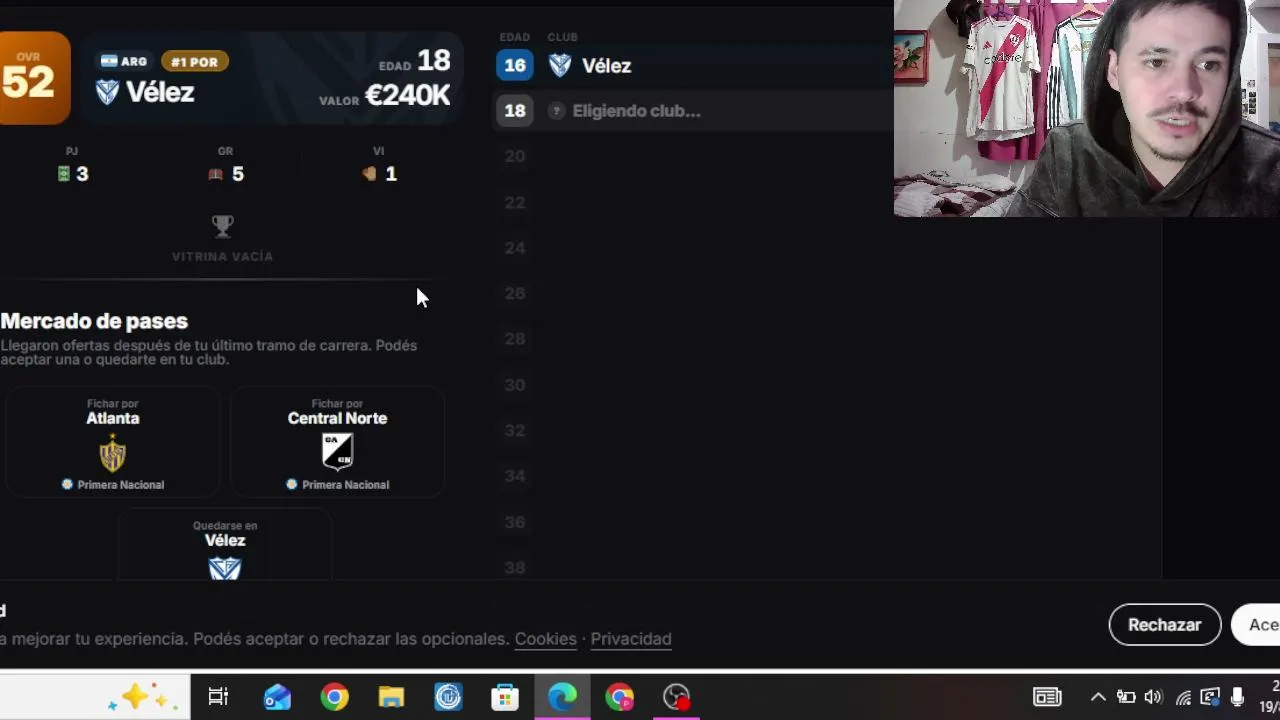The image size is (1280, 720).
Task: Click the VI glove icon
Action: tap(370, 174)
